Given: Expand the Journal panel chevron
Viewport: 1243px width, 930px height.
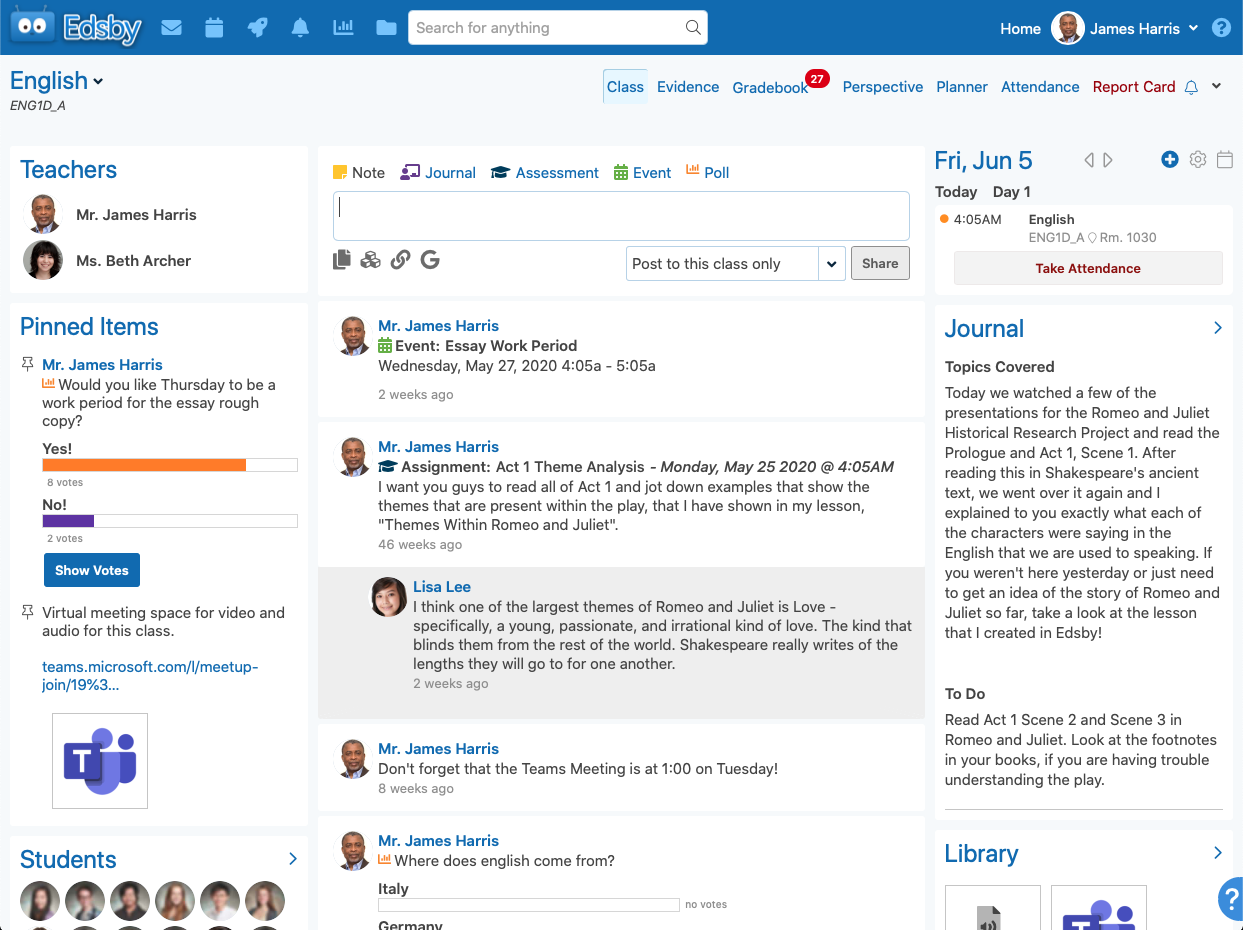Looking at the screenshot, I should (1217, 328).
